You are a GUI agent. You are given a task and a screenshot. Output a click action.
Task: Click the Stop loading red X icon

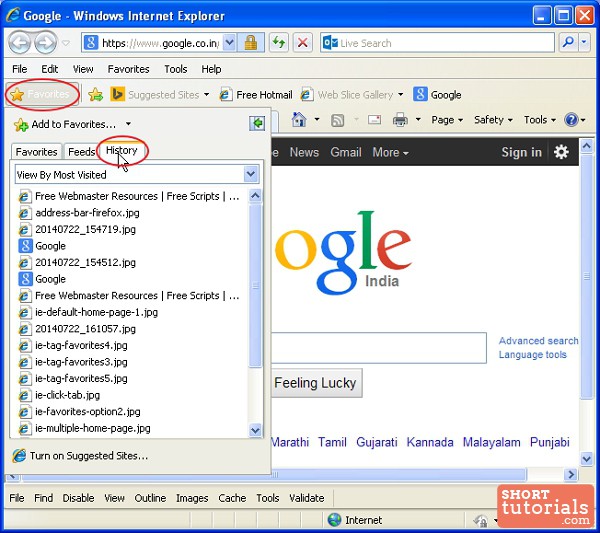click(302, 43)
